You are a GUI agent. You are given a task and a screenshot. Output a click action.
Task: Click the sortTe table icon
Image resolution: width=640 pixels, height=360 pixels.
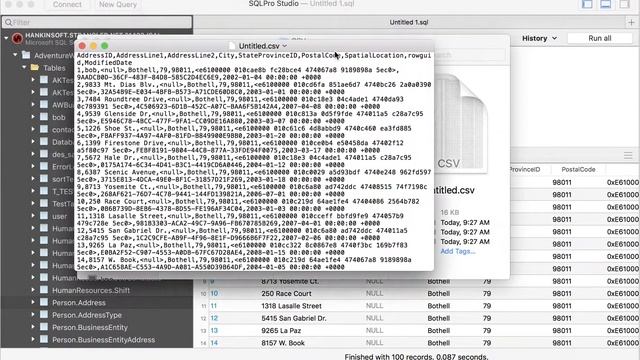pos(44,179)
